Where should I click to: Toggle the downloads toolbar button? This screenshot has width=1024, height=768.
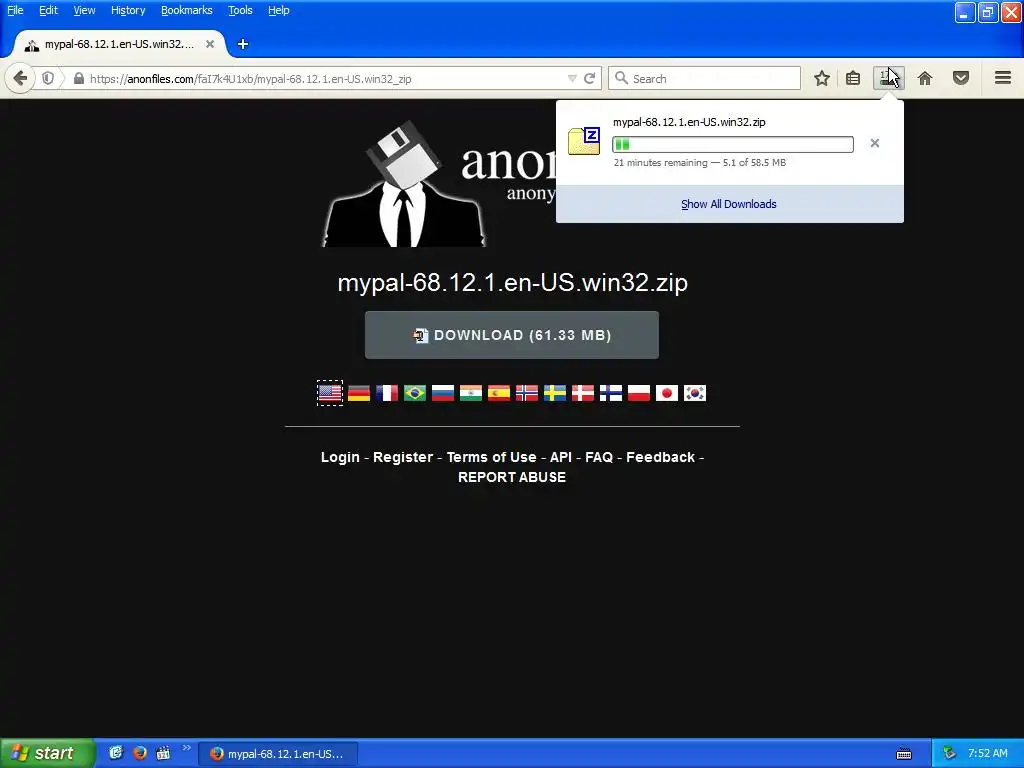pos(888,78)
